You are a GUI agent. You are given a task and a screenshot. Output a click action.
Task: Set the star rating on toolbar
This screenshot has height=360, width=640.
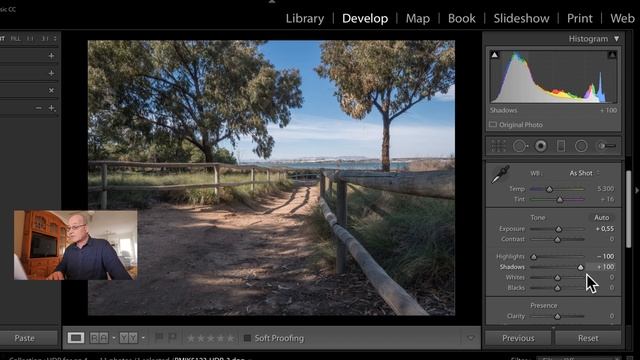[x=211, y=338]
